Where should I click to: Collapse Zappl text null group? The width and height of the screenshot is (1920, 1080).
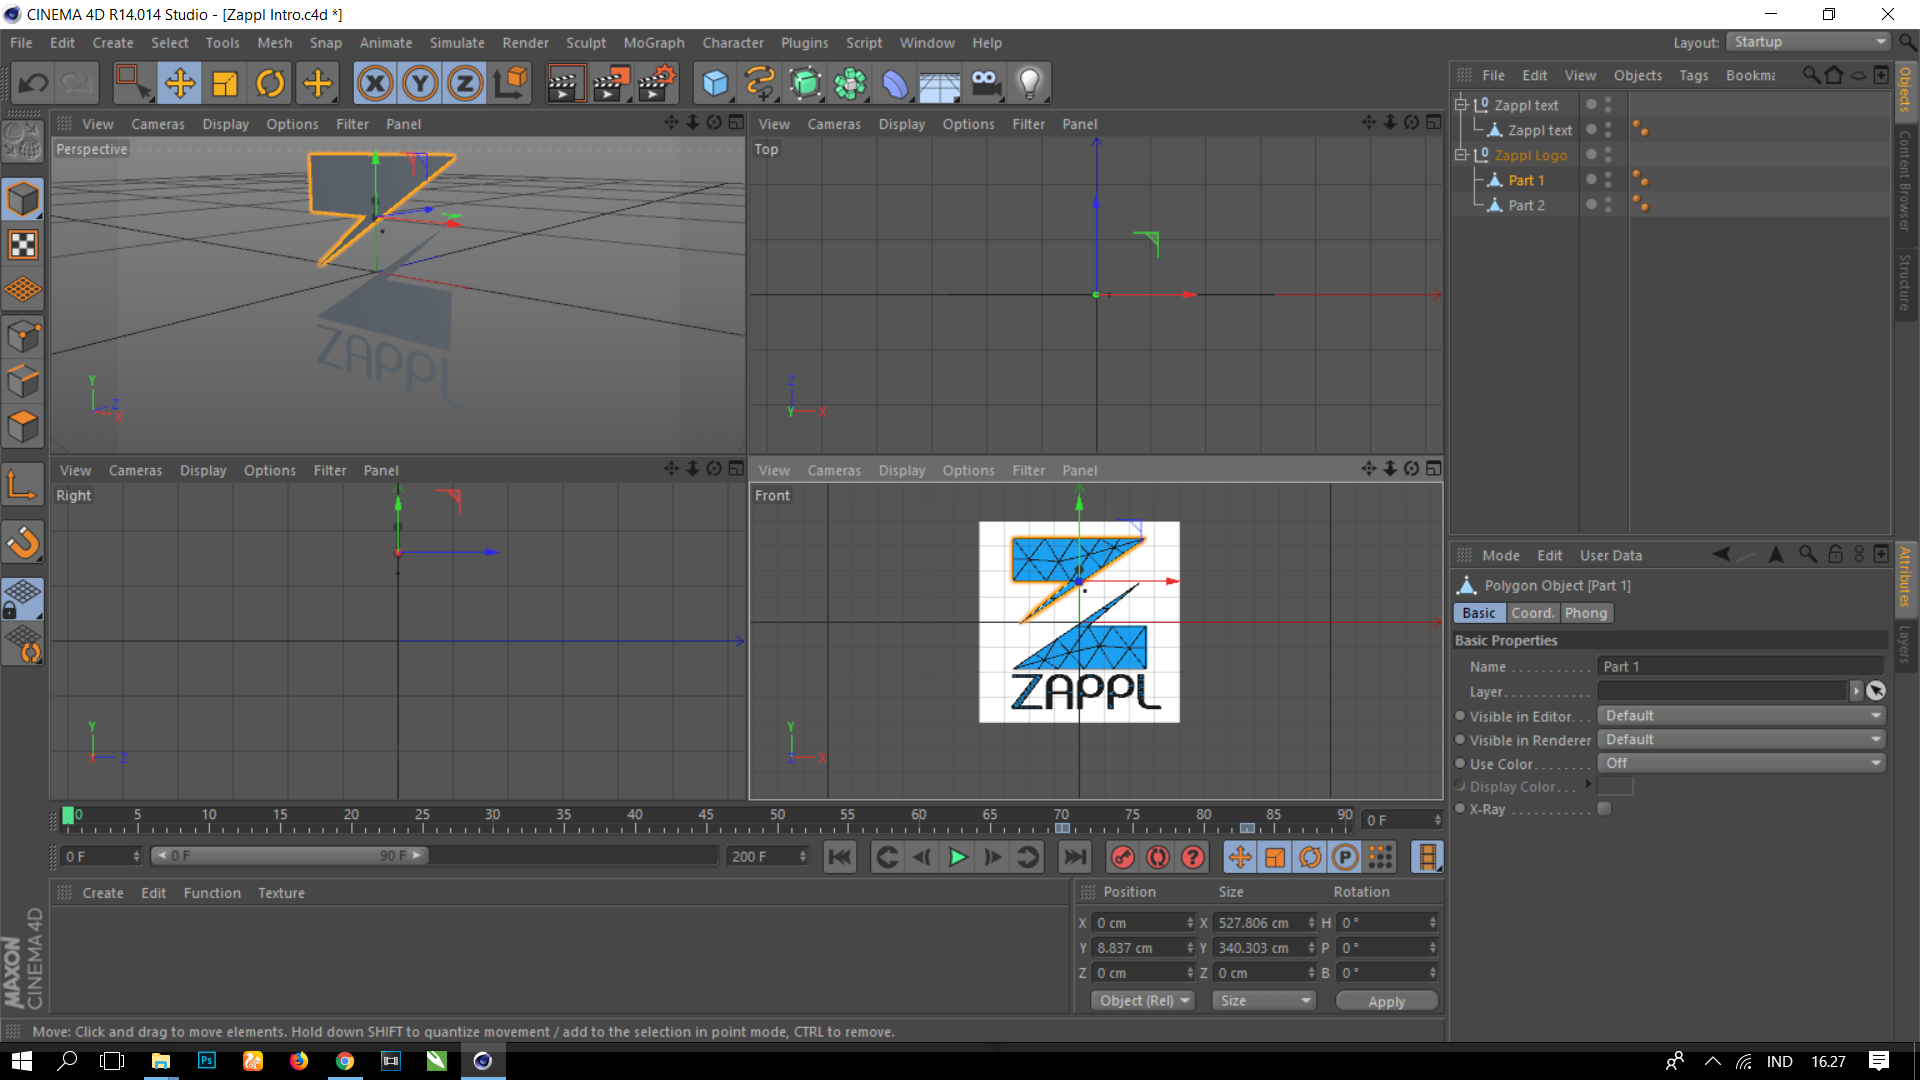(x=1460, y=105)
